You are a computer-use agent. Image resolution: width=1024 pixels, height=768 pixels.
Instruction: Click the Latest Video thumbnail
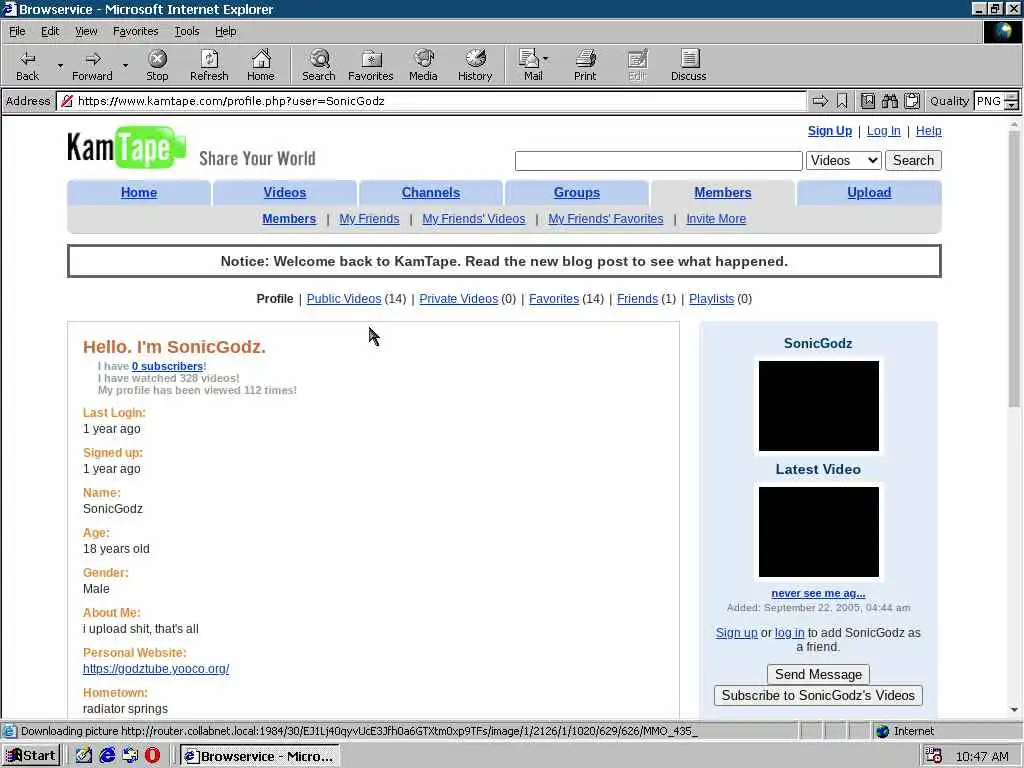pos(818,532)
